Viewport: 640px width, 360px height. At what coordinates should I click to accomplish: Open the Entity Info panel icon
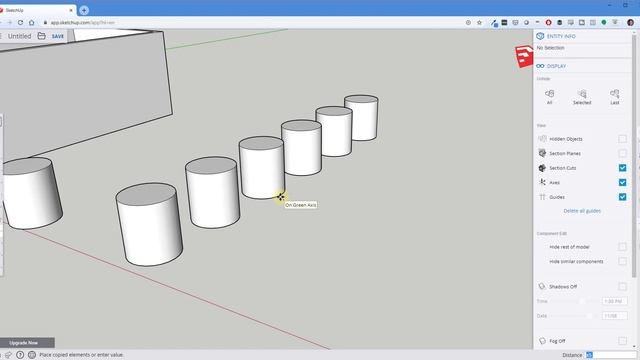[540, 36]
